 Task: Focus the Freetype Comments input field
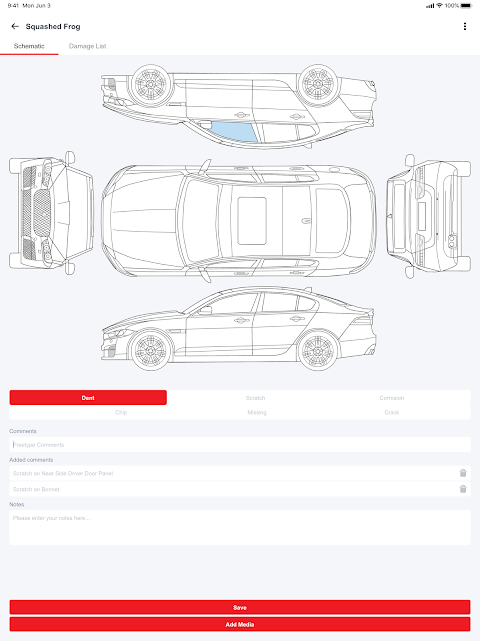point(240,445)
